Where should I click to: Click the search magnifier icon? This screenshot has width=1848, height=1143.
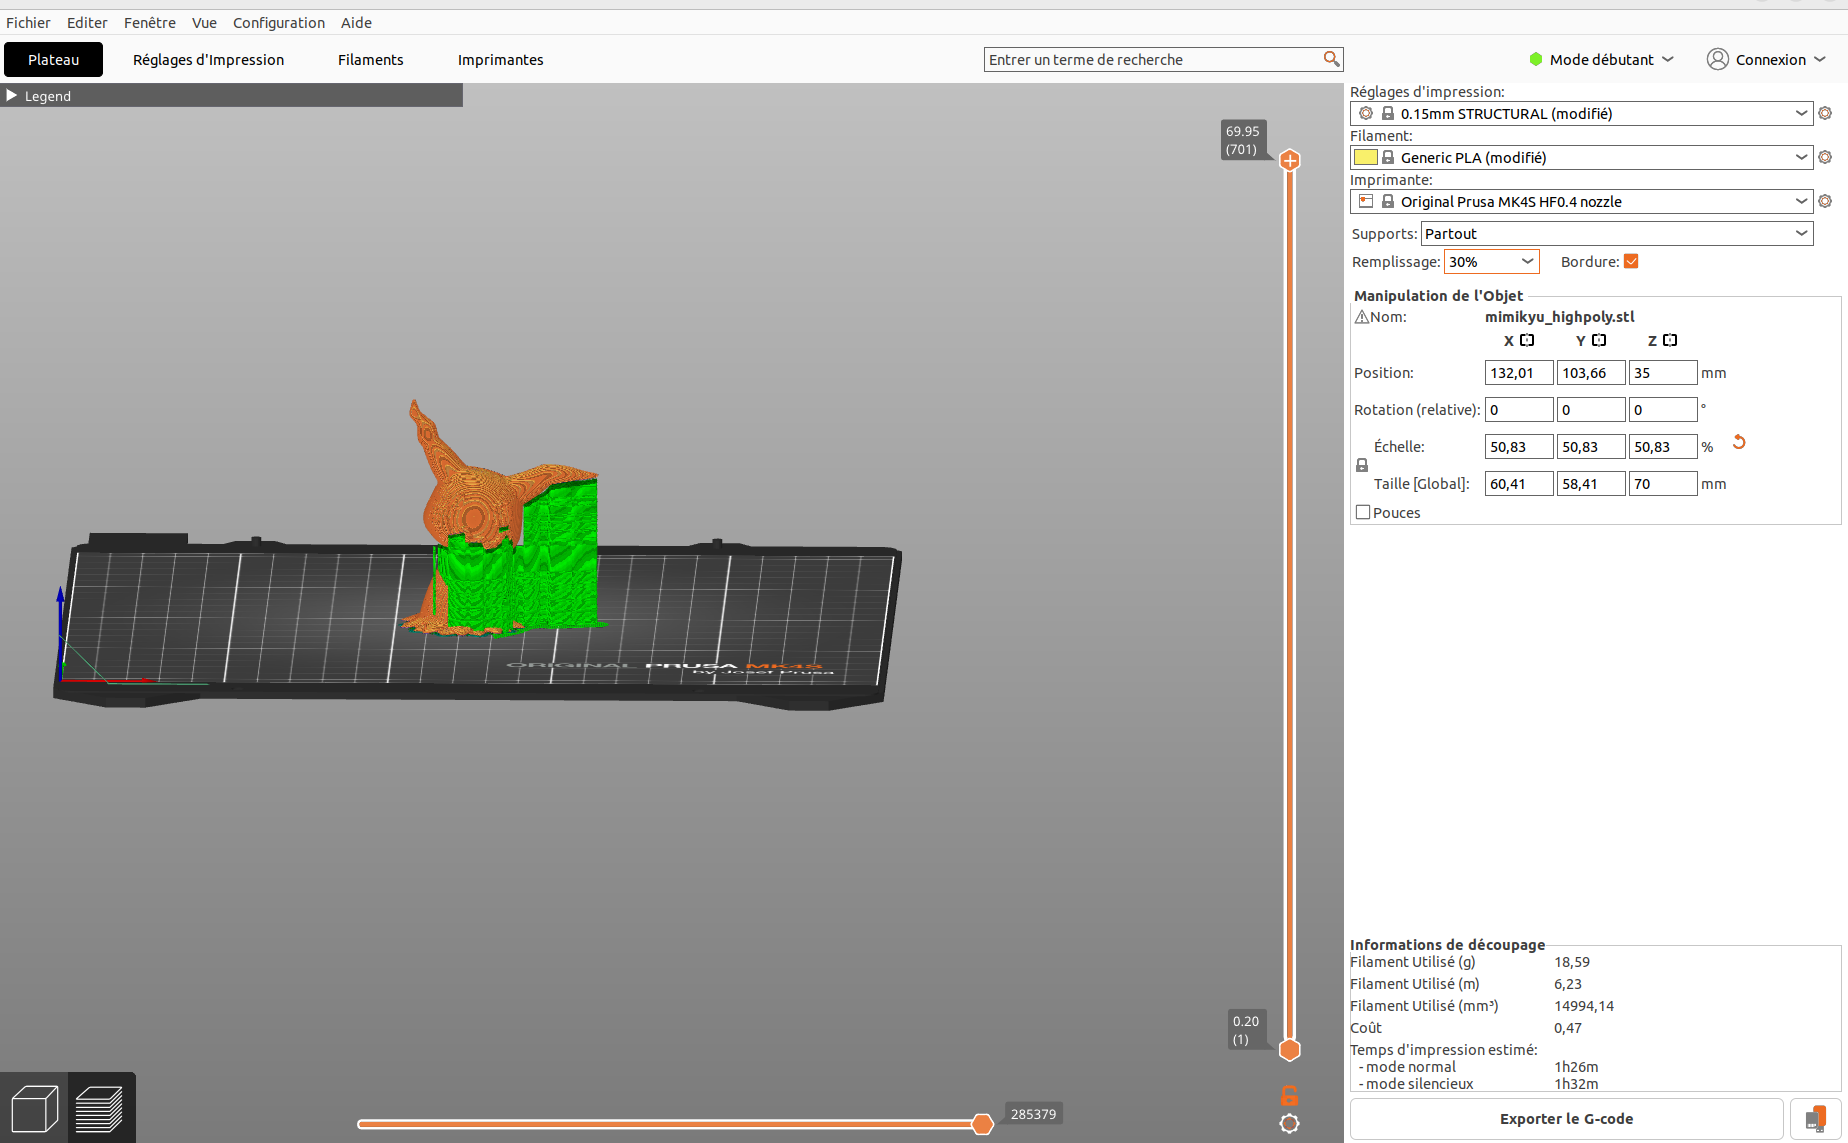coord(1331,59)
